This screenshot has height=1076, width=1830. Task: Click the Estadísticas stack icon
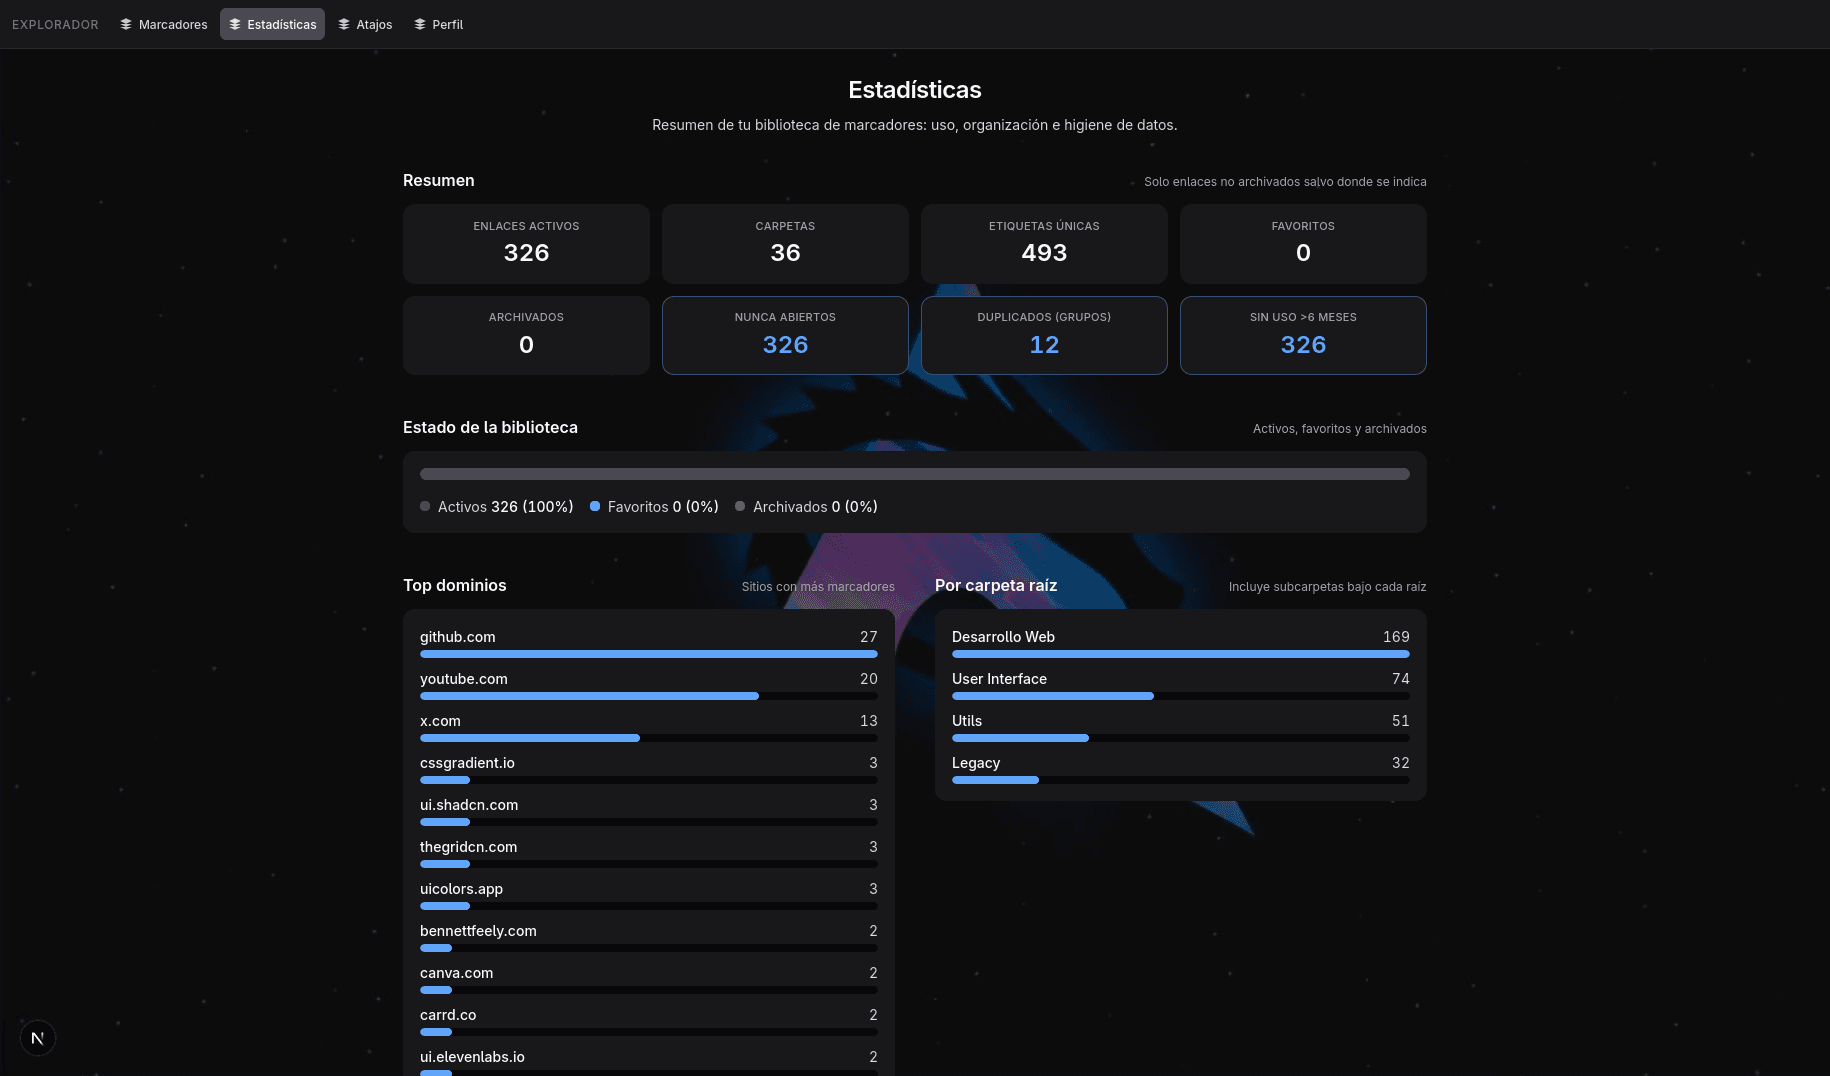235,24
